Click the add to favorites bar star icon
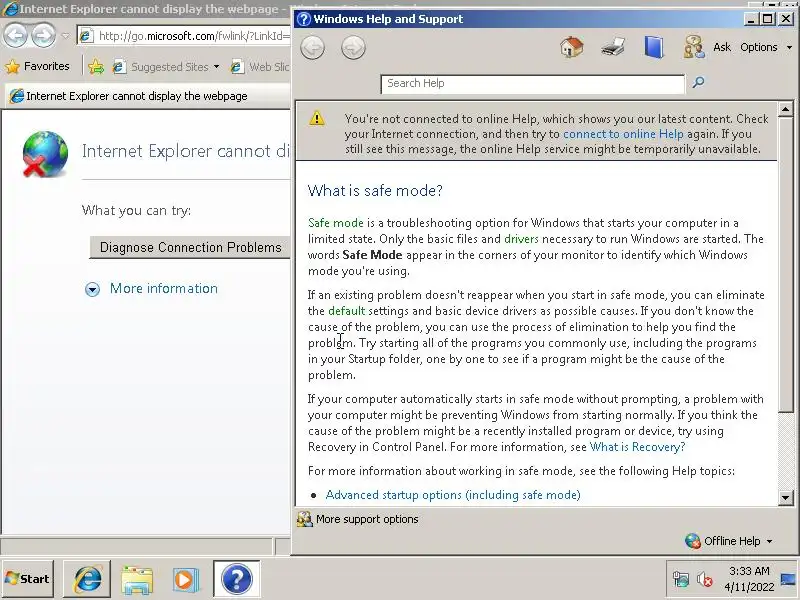Image resolution: width=800 pixels, height=600 pixels. tap(95, 67)
